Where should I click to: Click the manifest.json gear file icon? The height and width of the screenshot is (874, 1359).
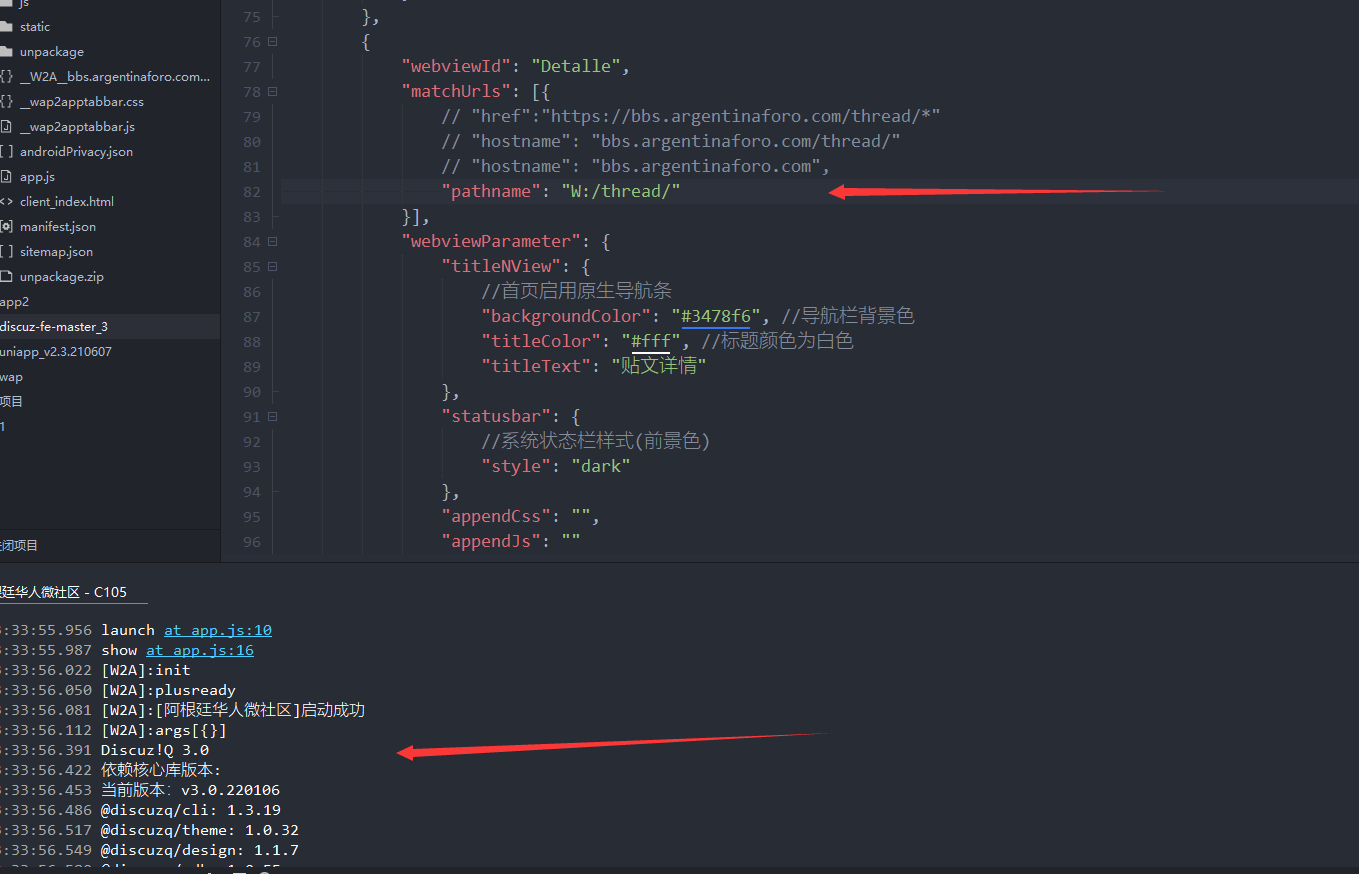coord(6,227)
